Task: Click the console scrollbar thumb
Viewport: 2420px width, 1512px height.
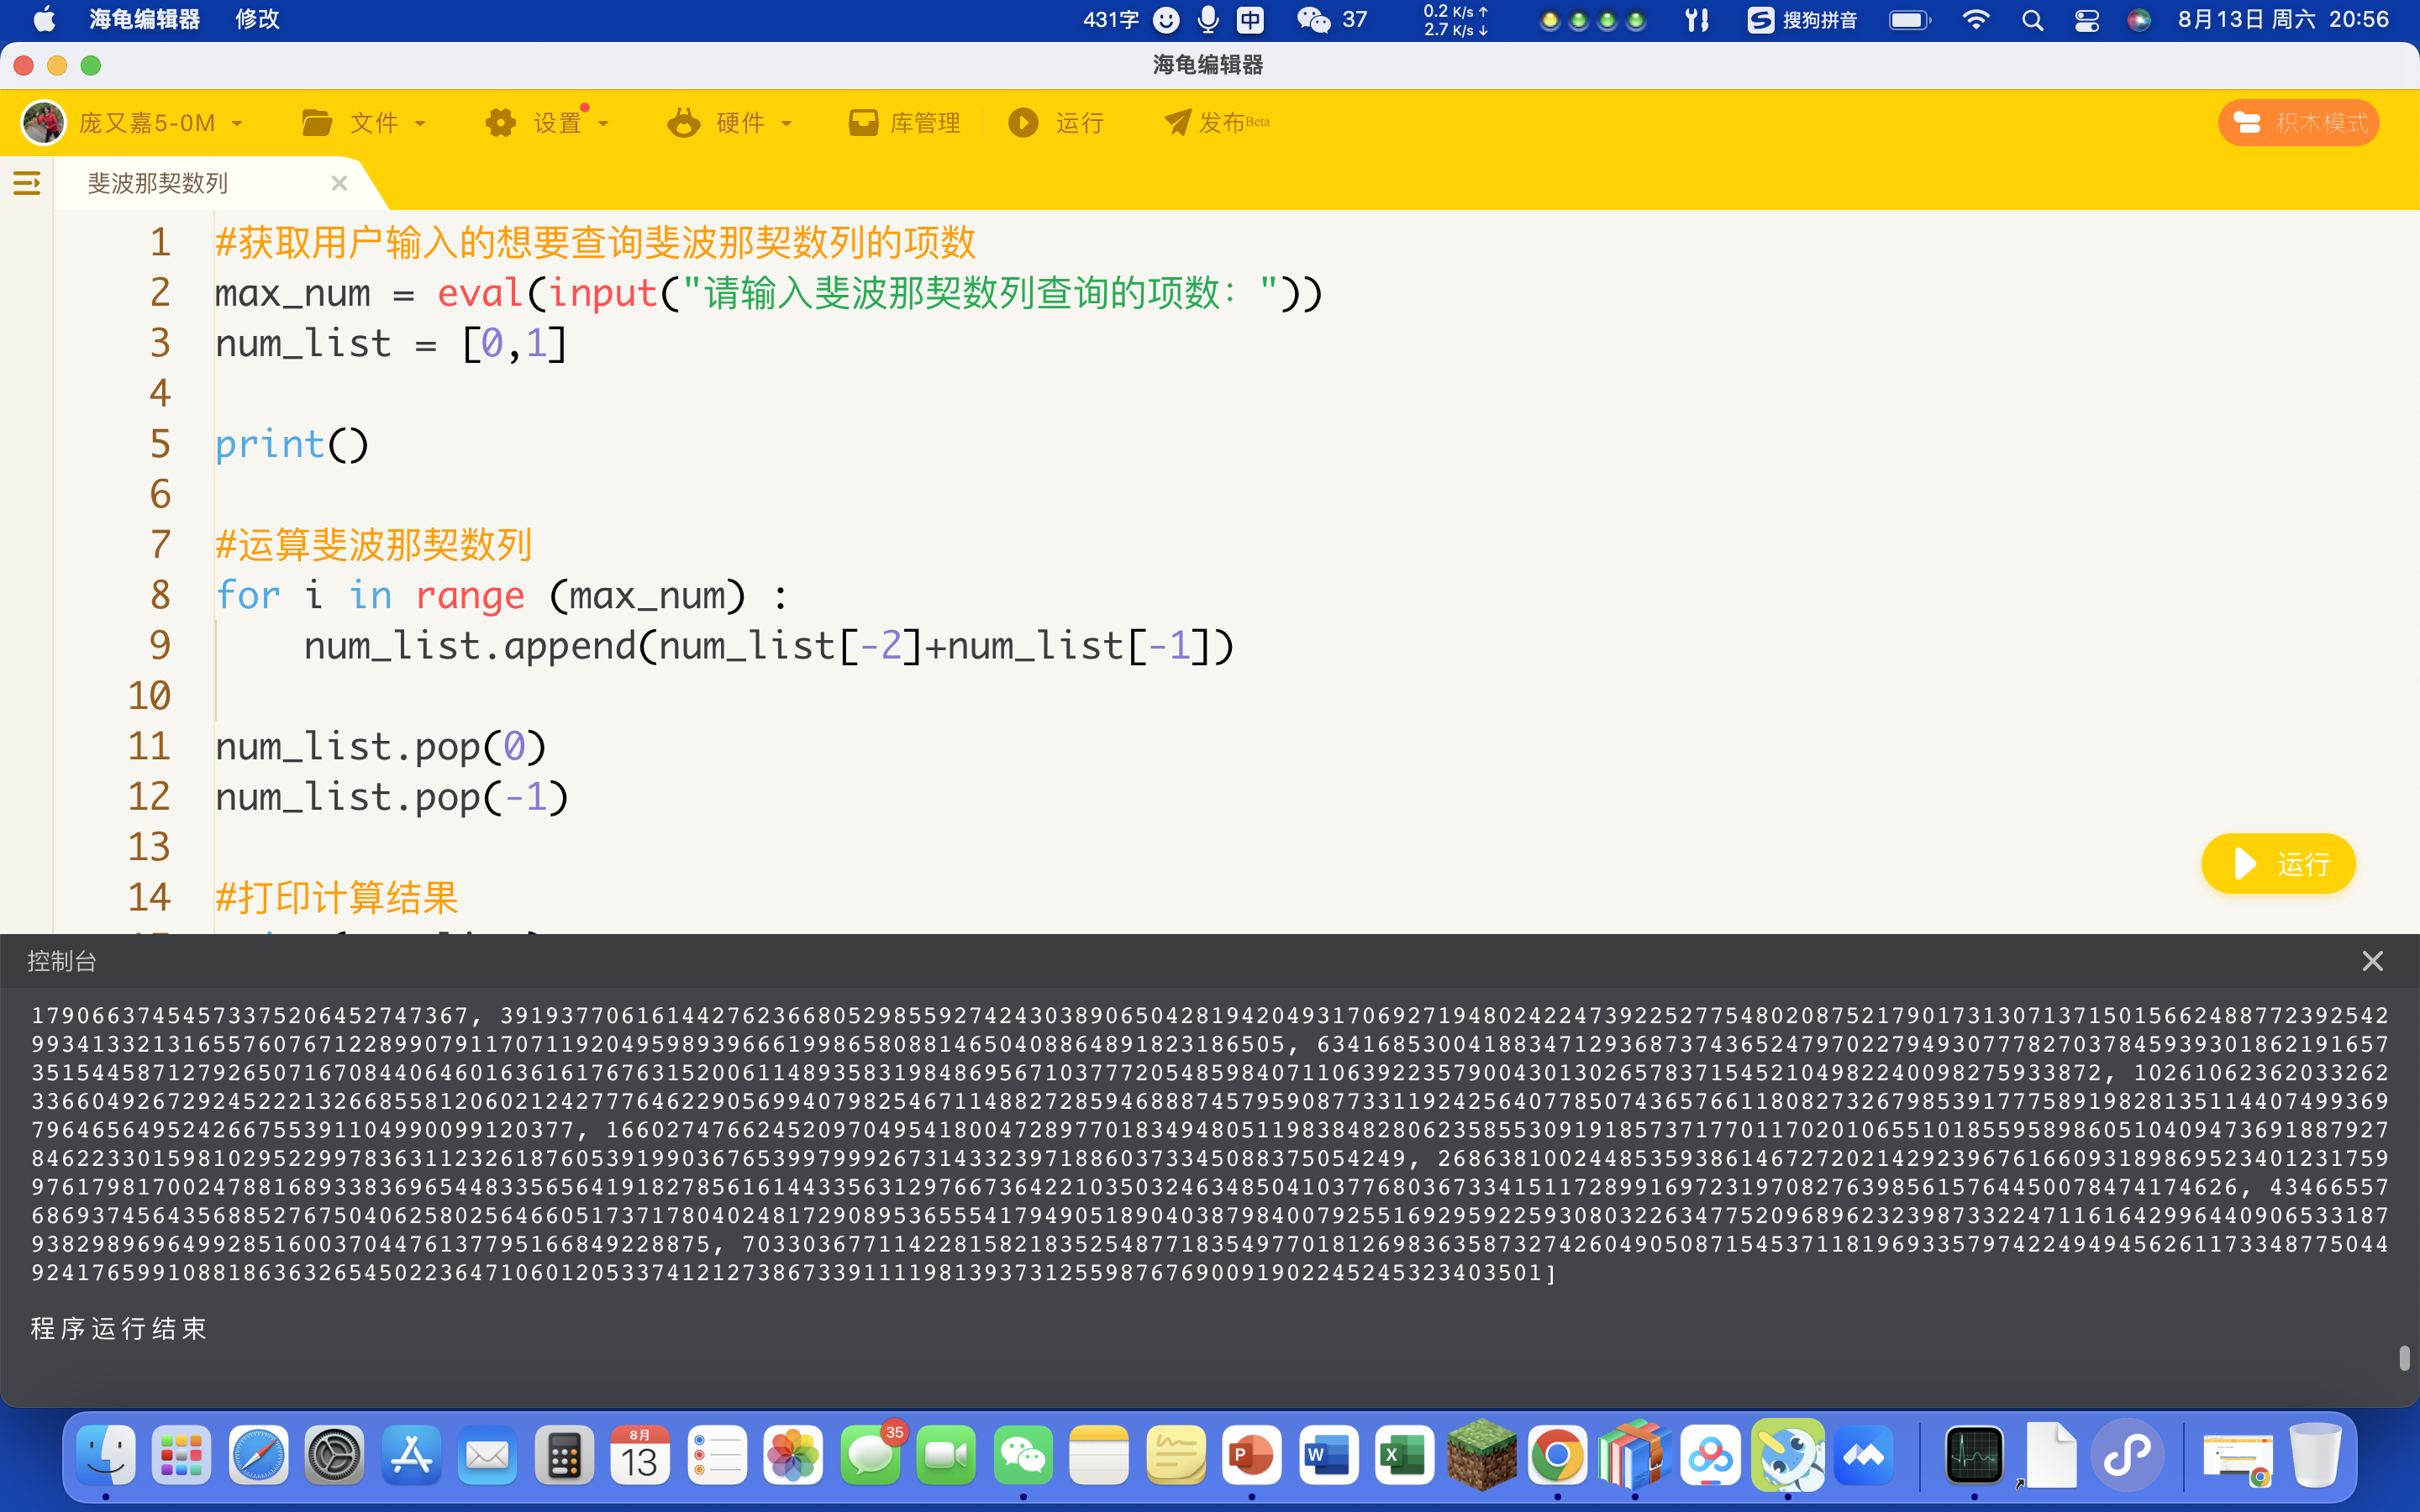Action: click(x=2404, y=1357)
